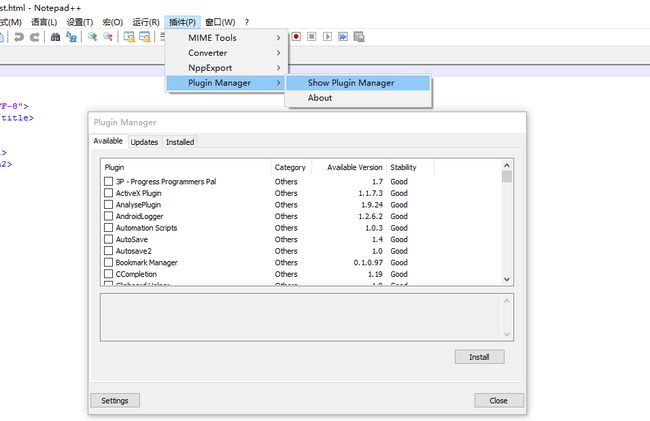Click version 1.9.24 of AnalysePlugin
650x421 pixels.
372,205
